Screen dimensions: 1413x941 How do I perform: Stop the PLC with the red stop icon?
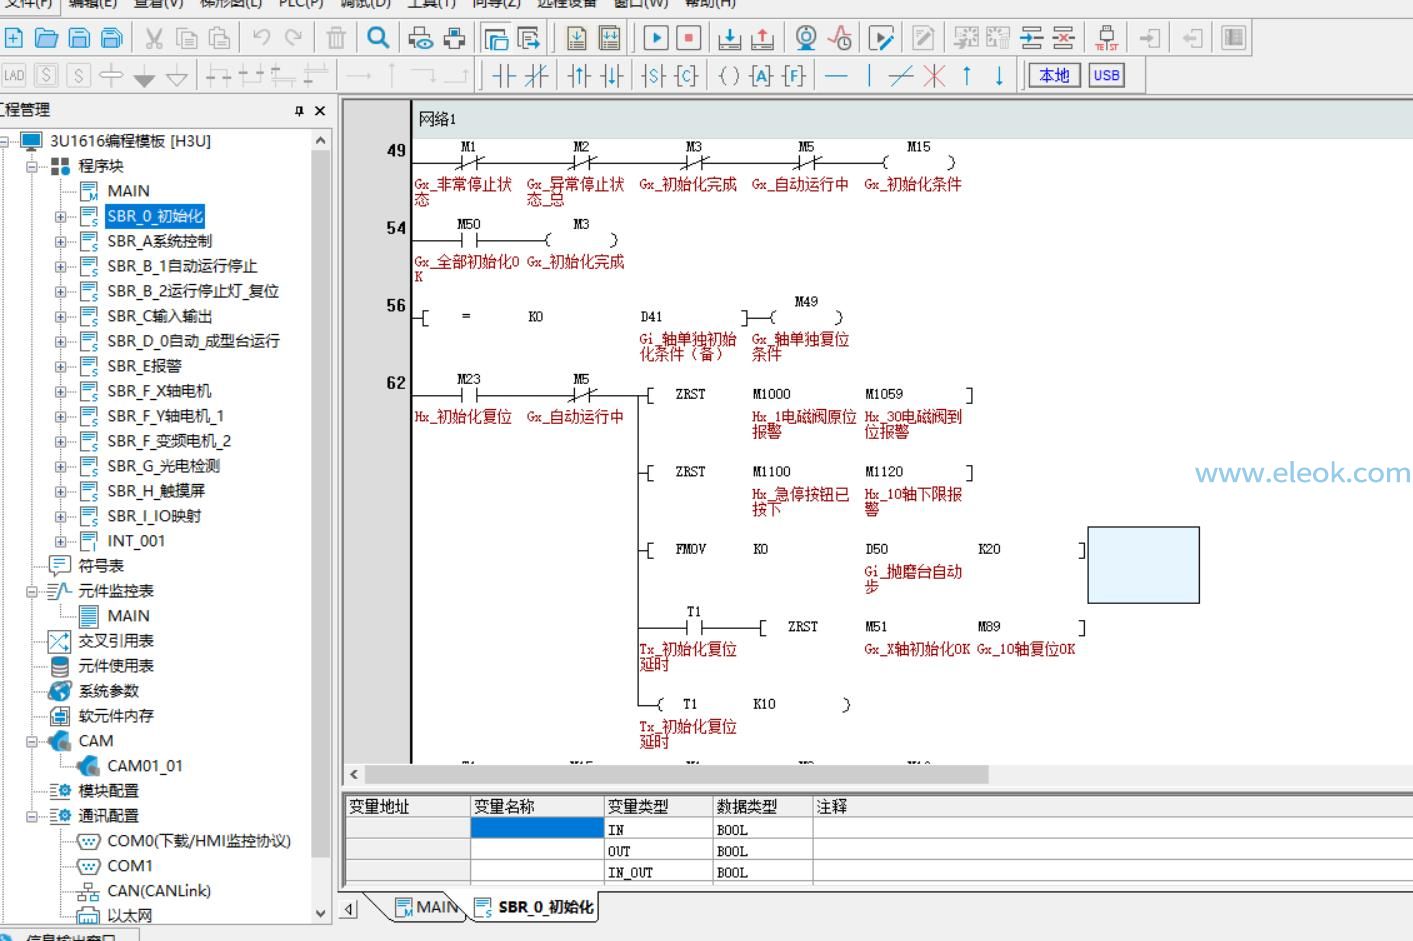688,38
